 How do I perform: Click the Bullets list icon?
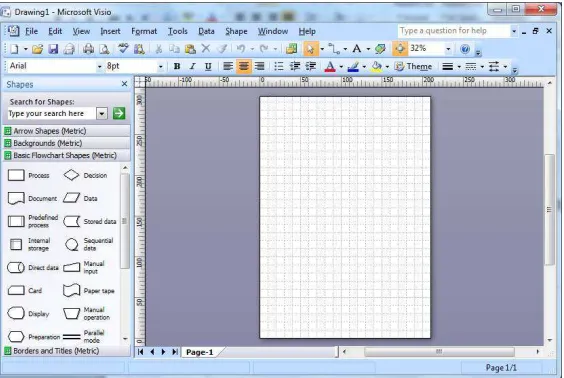[278, 66]
